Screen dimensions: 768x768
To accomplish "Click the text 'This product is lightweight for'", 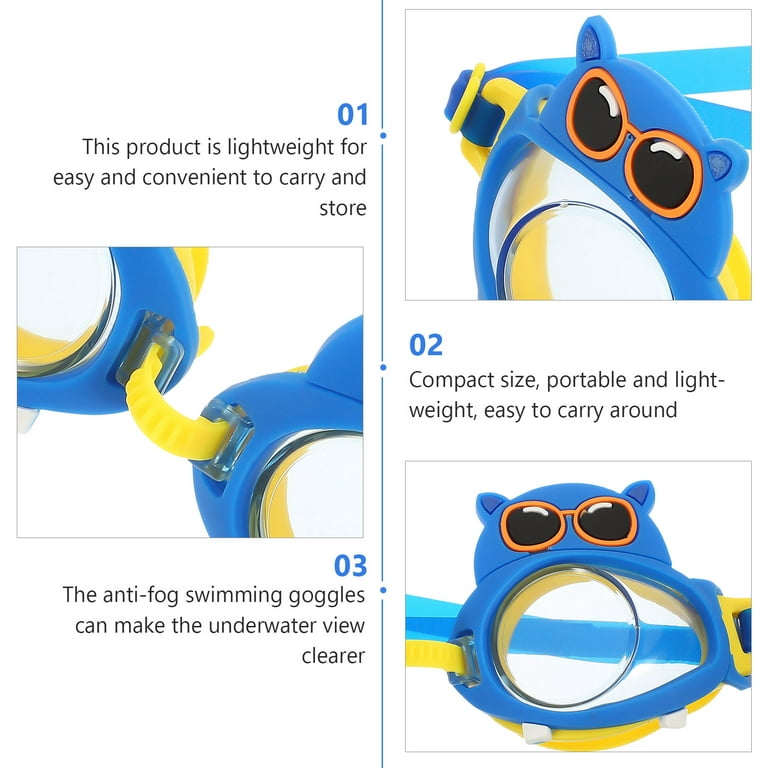I will coord(224,147).
